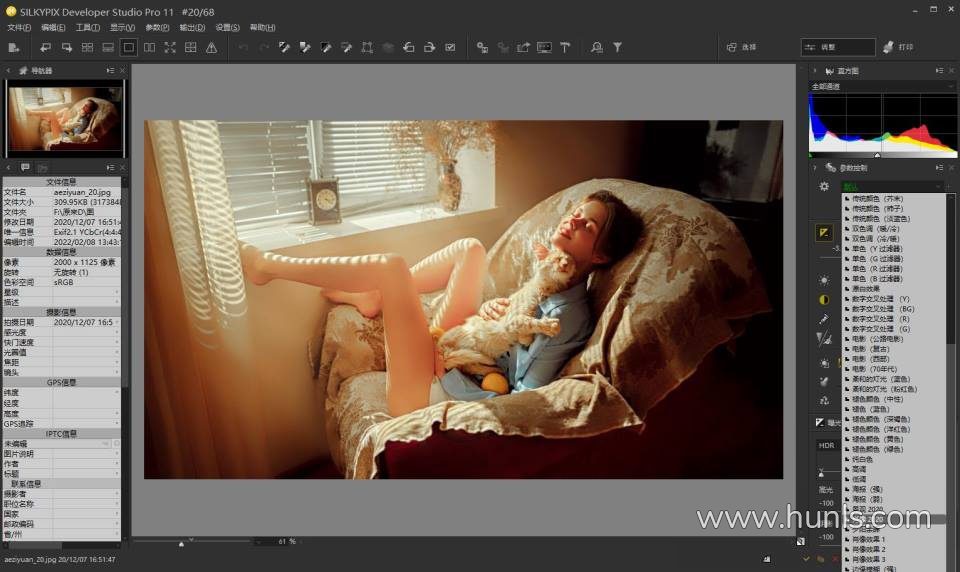Move the zoom slider below the preview
Image resolution: width=960 pixels, height=572 pixels.
(x=181, y=543)
